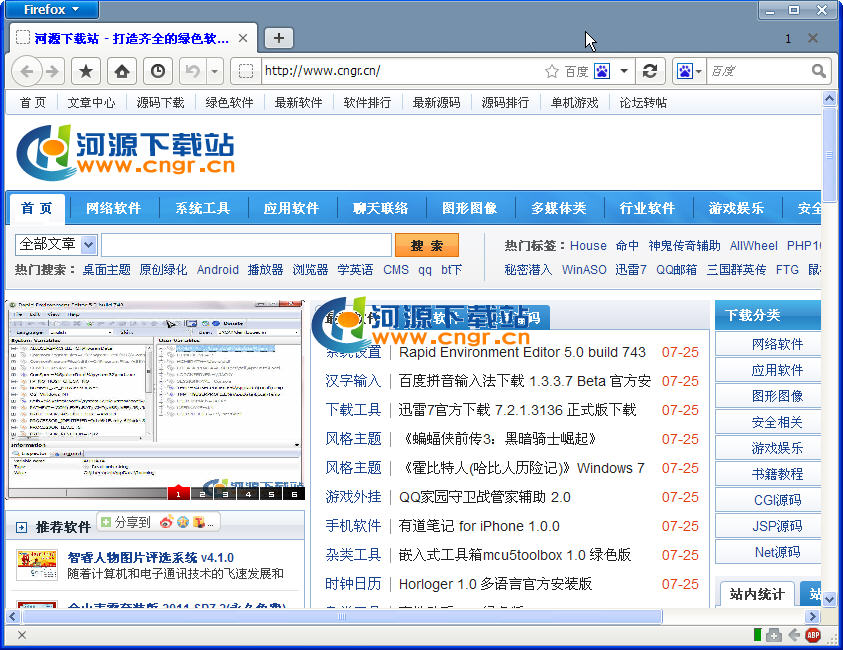This screenshot has width=843, height=650.
Task: Click the Baidu paw icon in address bar
Action: pos(602,71)
